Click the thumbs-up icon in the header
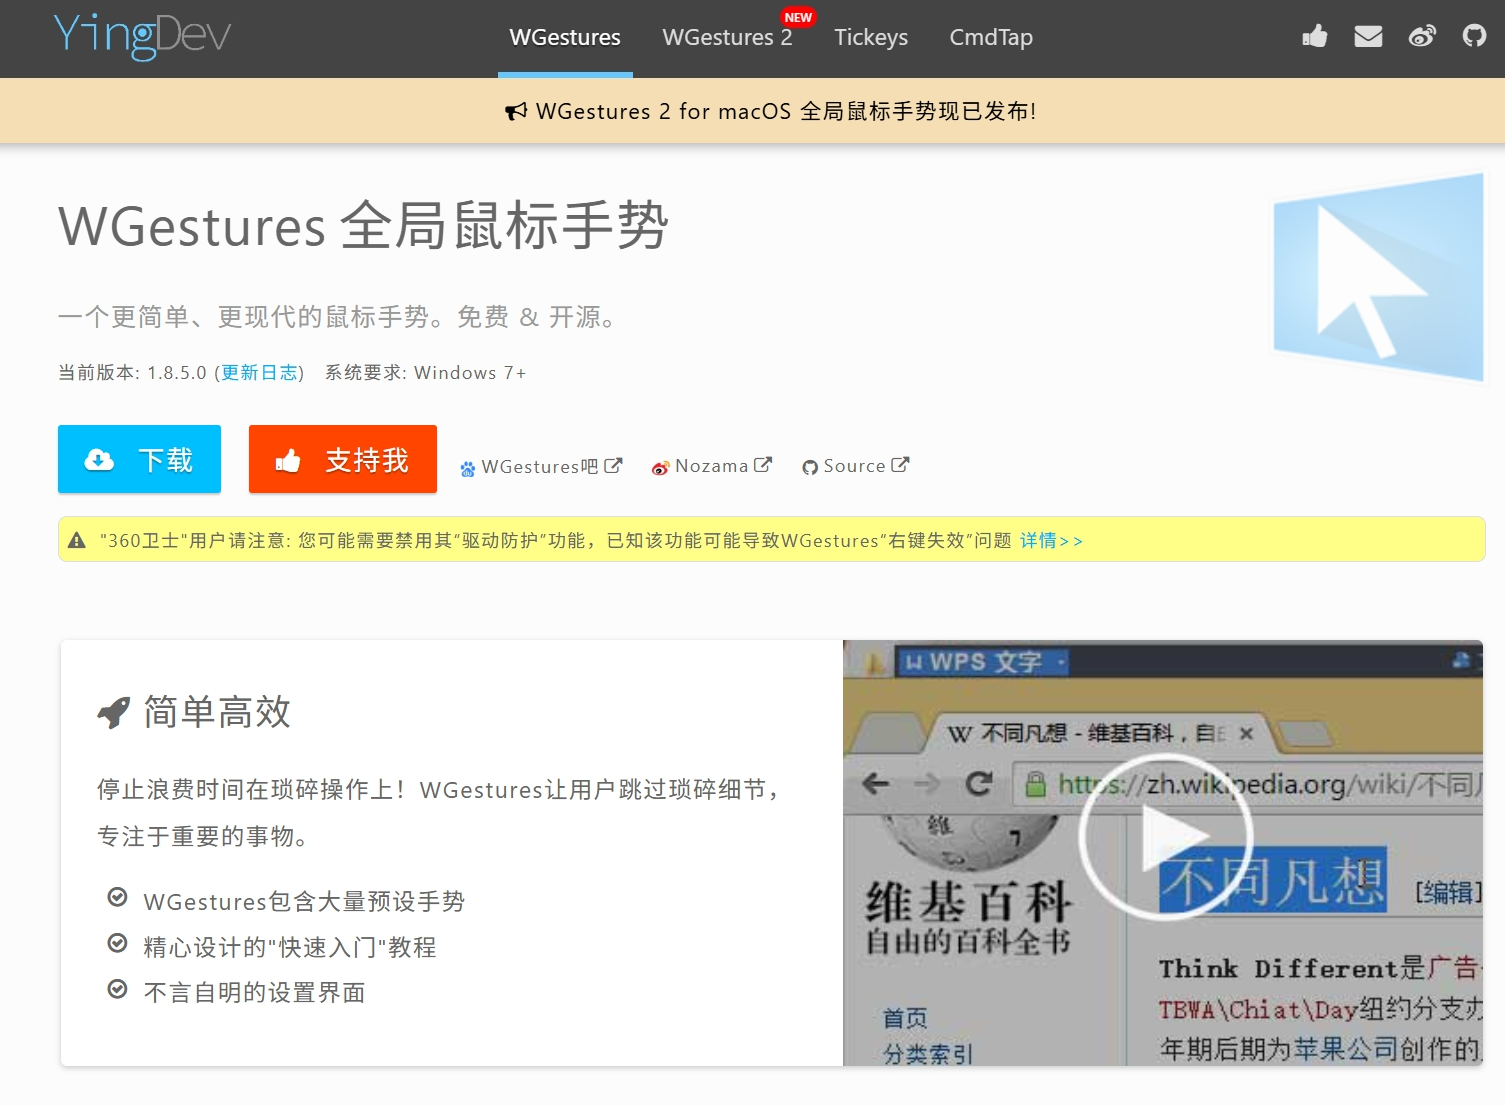 [x=1315, y=37]
